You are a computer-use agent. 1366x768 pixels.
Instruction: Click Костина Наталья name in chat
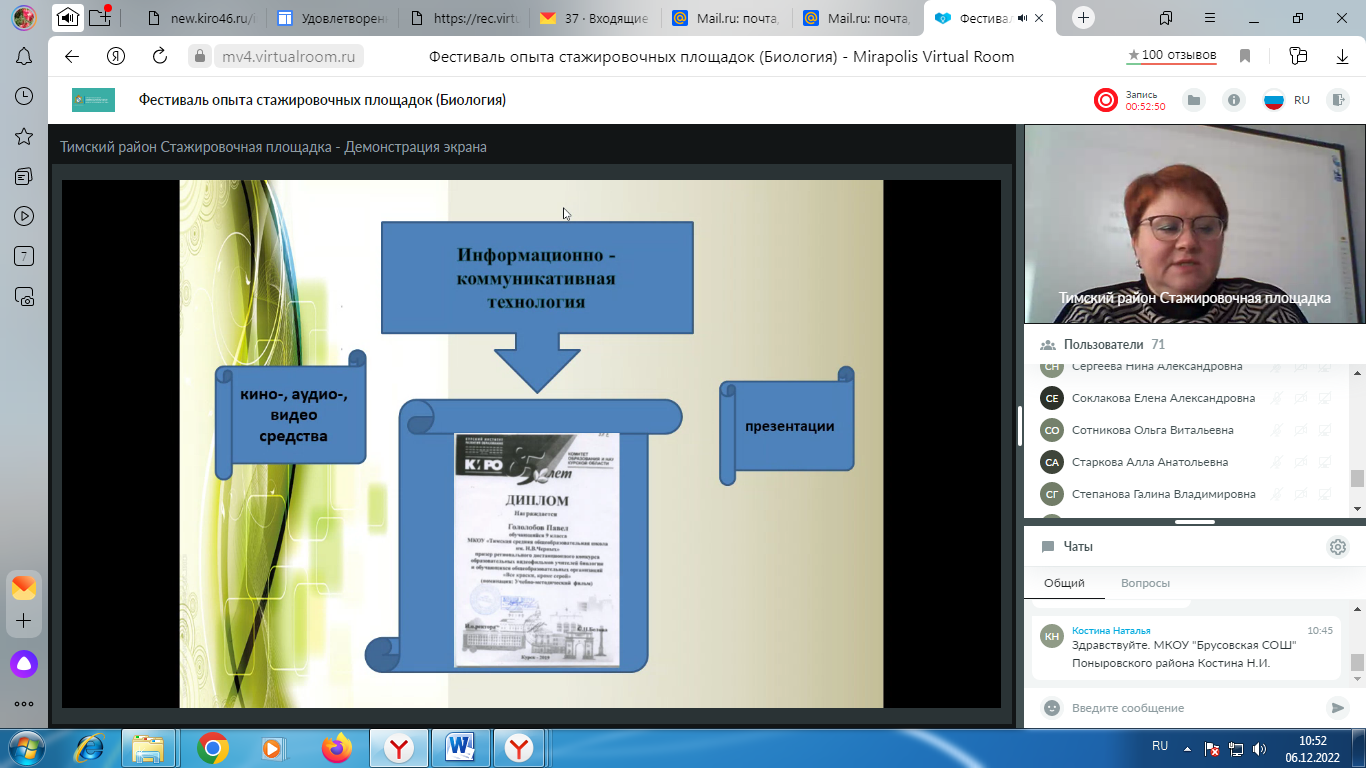(x=1111, y=631)
